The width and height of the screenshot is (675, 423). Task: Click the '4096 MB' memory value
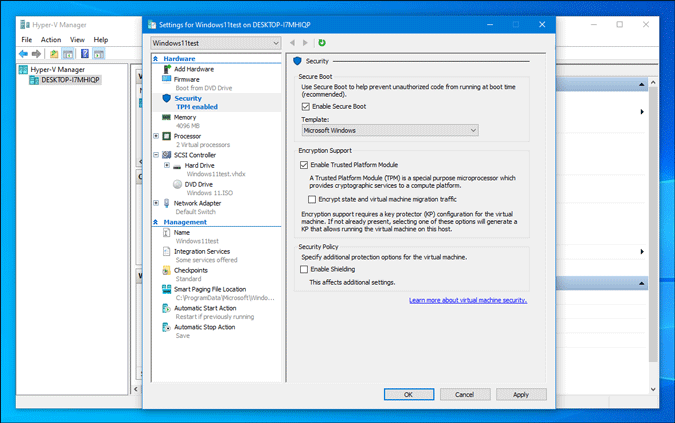(188, 126)
